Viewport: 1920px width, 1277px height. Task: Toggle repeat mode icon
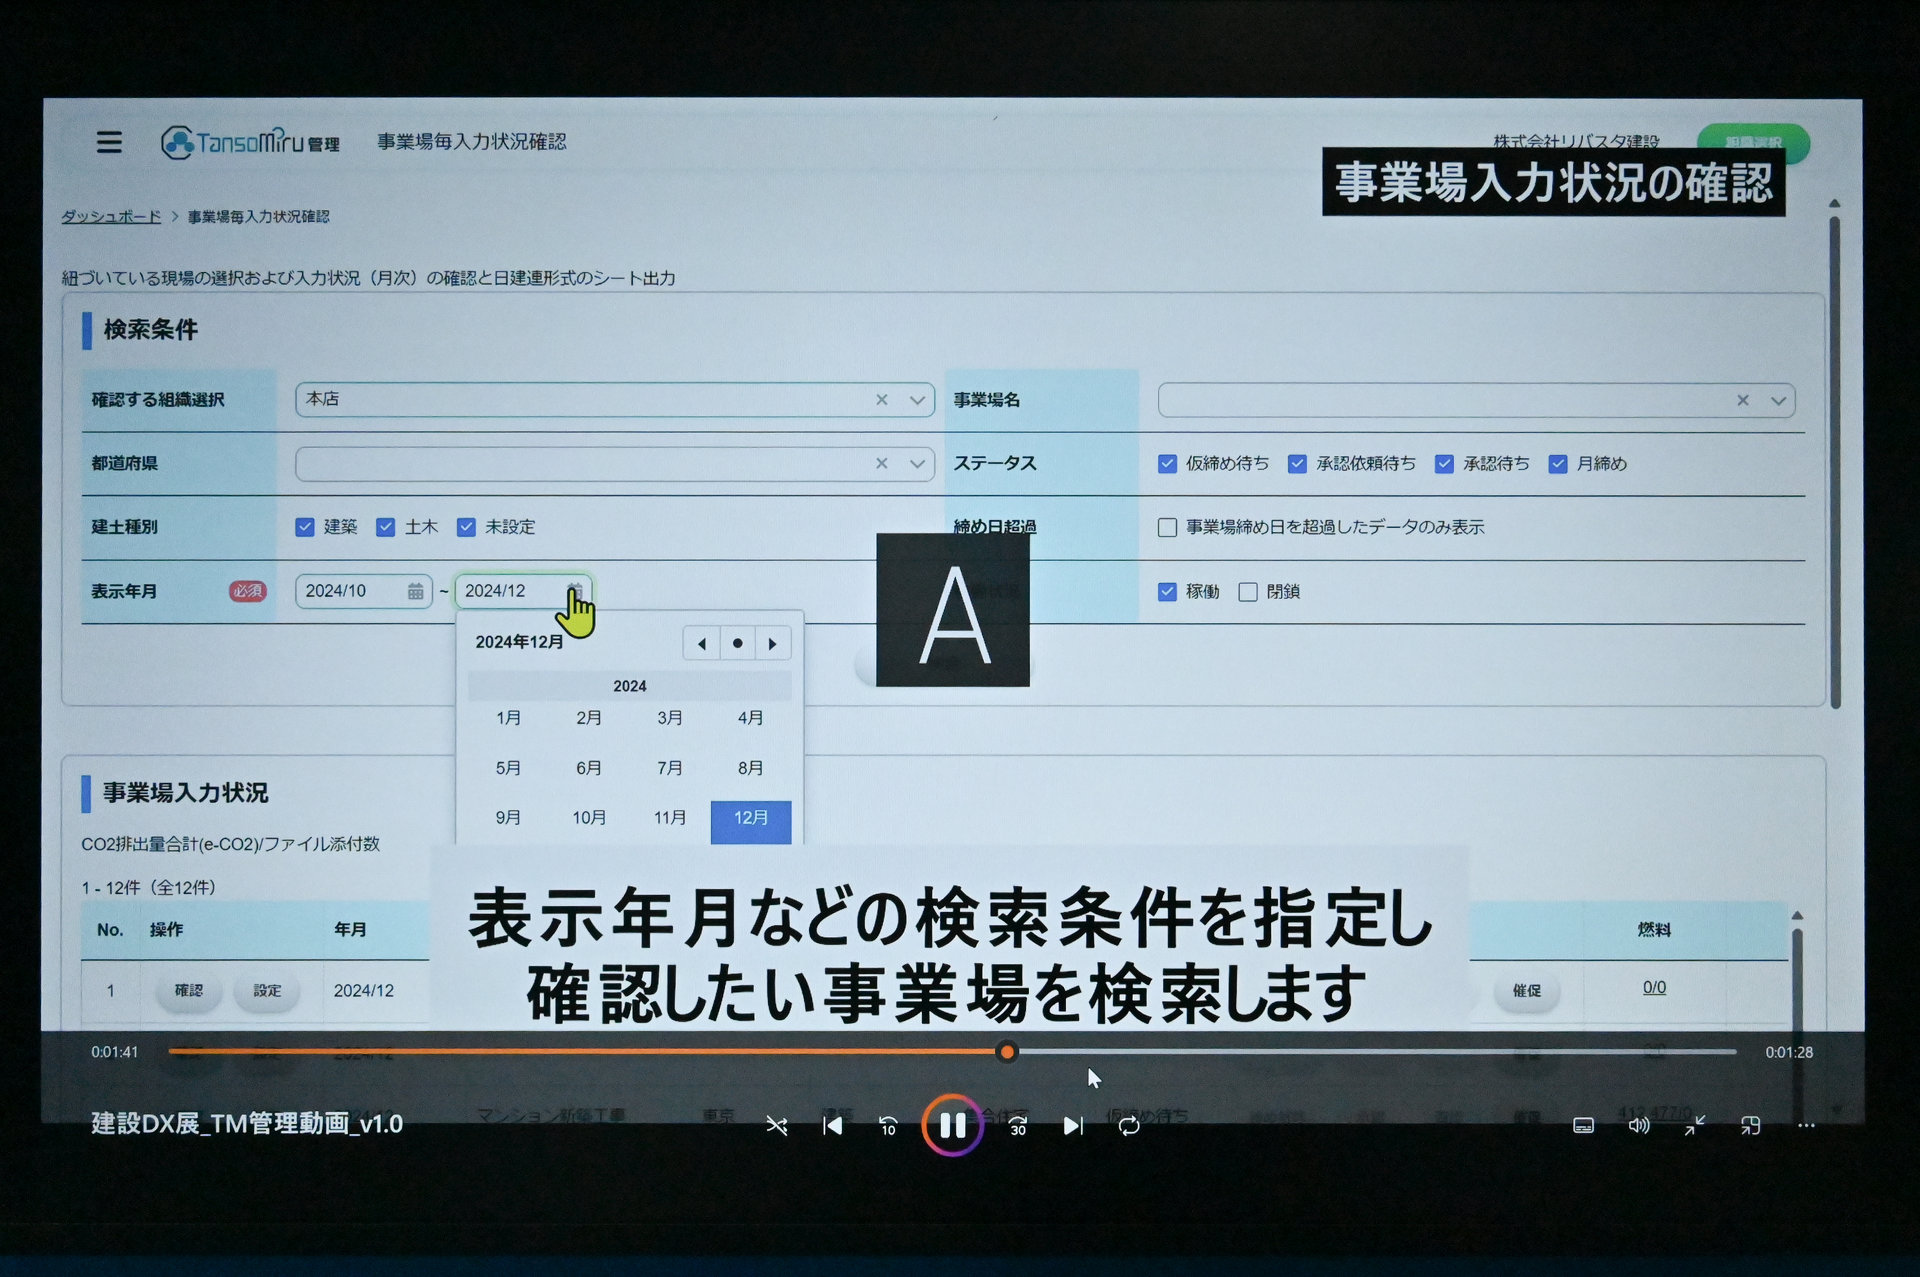[1129, 1126]
